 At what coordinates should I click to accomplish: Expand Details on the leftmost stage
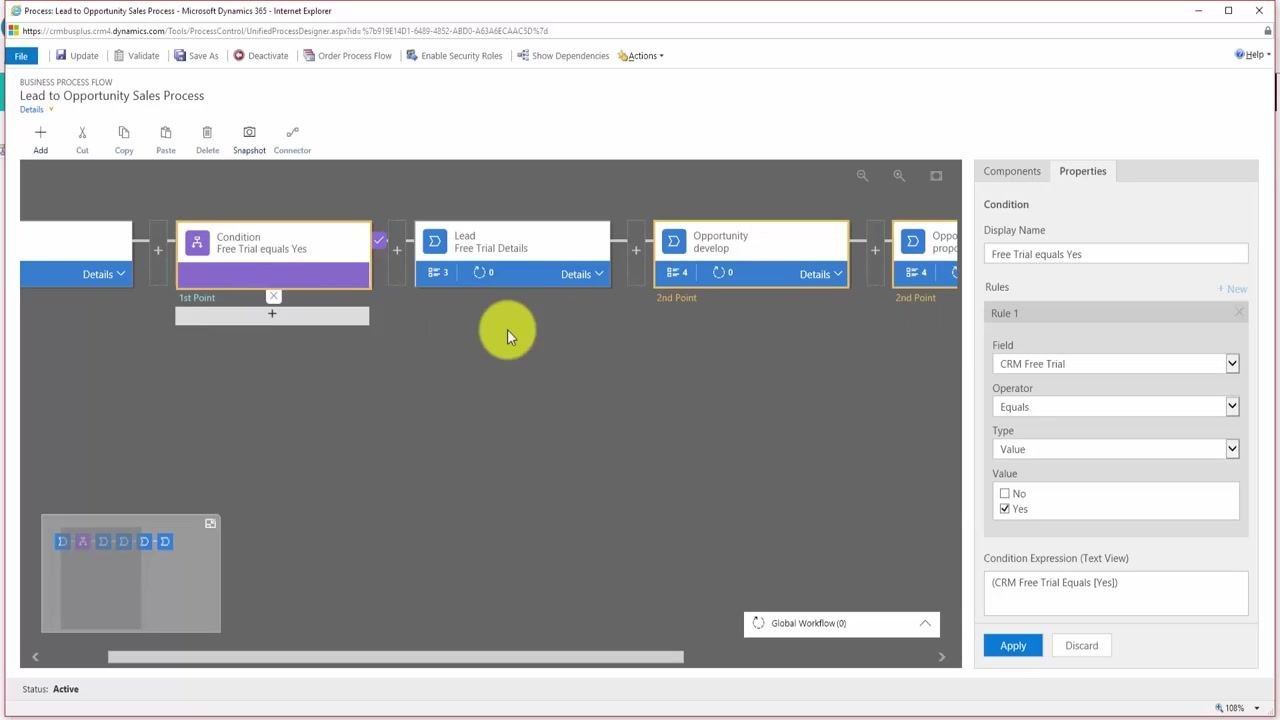[x=104, y=274]
